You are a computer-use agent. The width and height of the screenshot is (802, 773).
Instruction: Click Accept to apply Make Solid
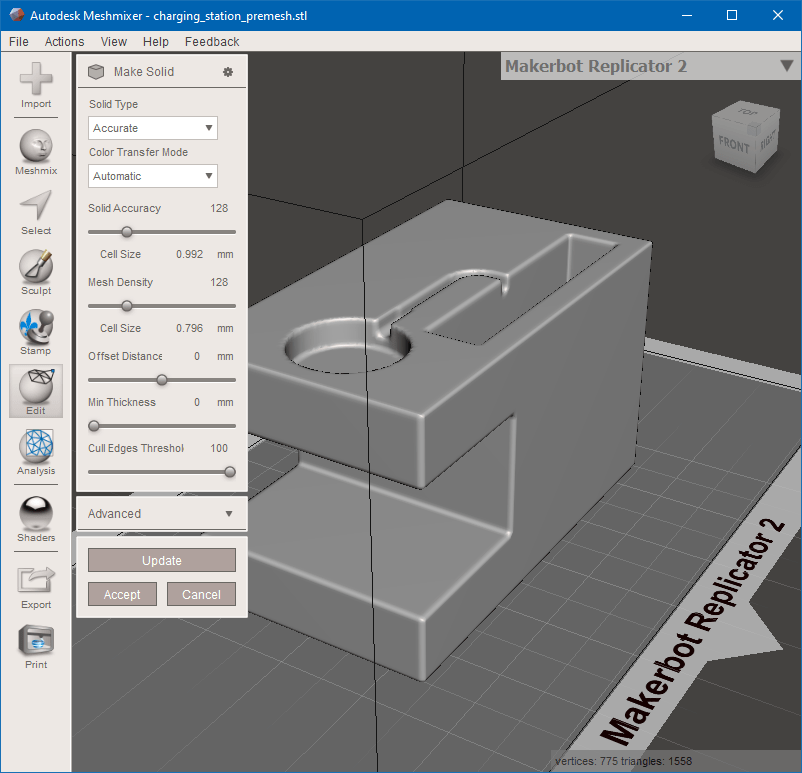tap(122, 594)
